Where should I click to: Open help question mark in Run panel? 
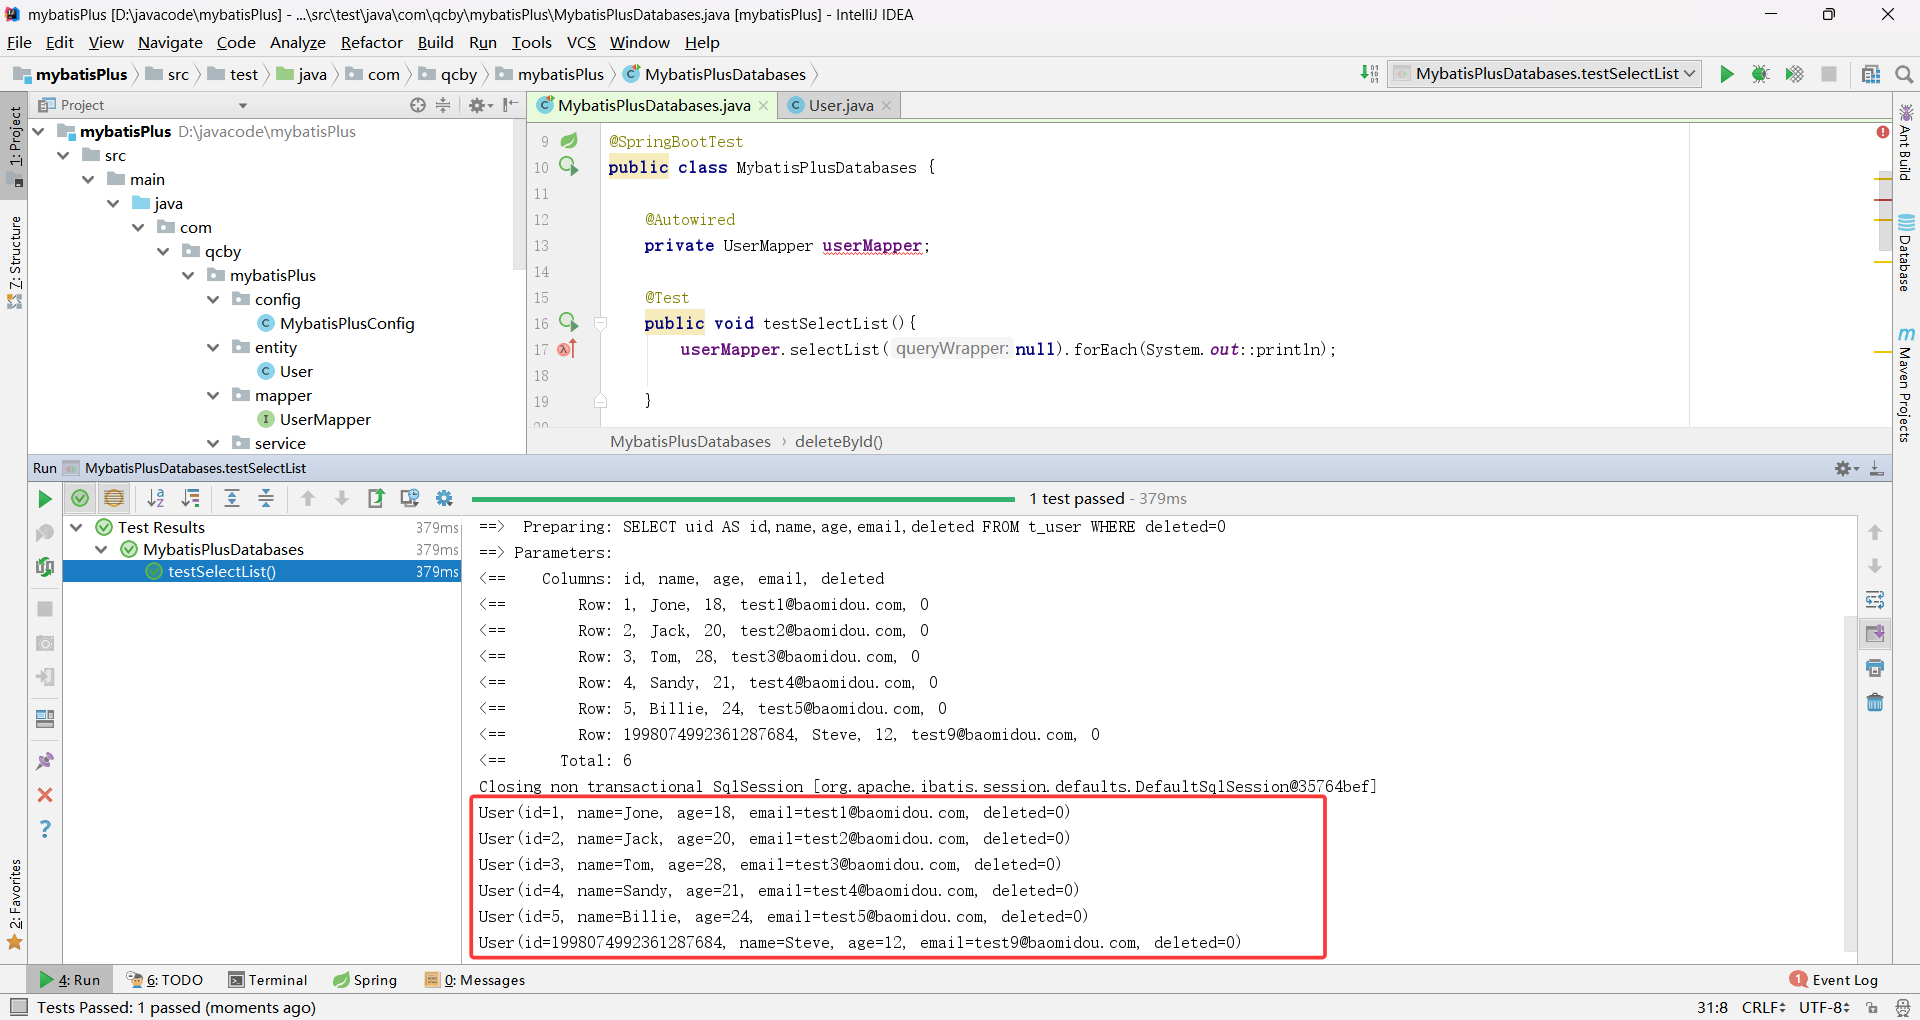pos(44,829)
